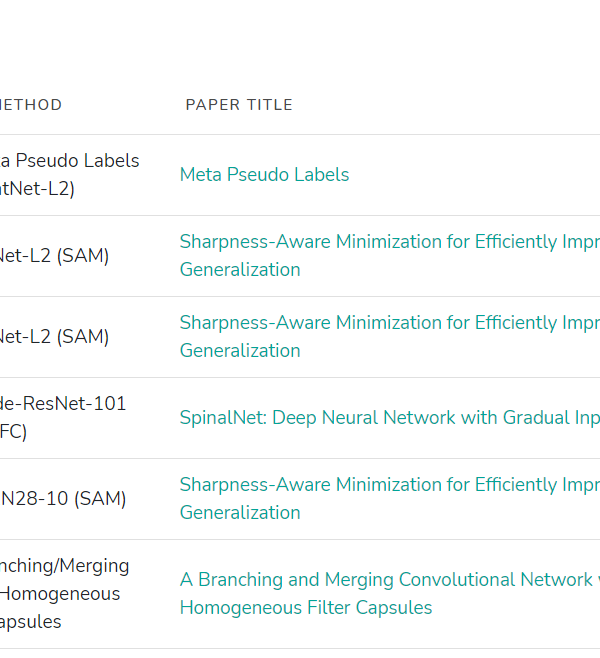Select the first Net-L2 (SAM) method cell
This screenshot has width=600, height=658.
coord(54,256)
